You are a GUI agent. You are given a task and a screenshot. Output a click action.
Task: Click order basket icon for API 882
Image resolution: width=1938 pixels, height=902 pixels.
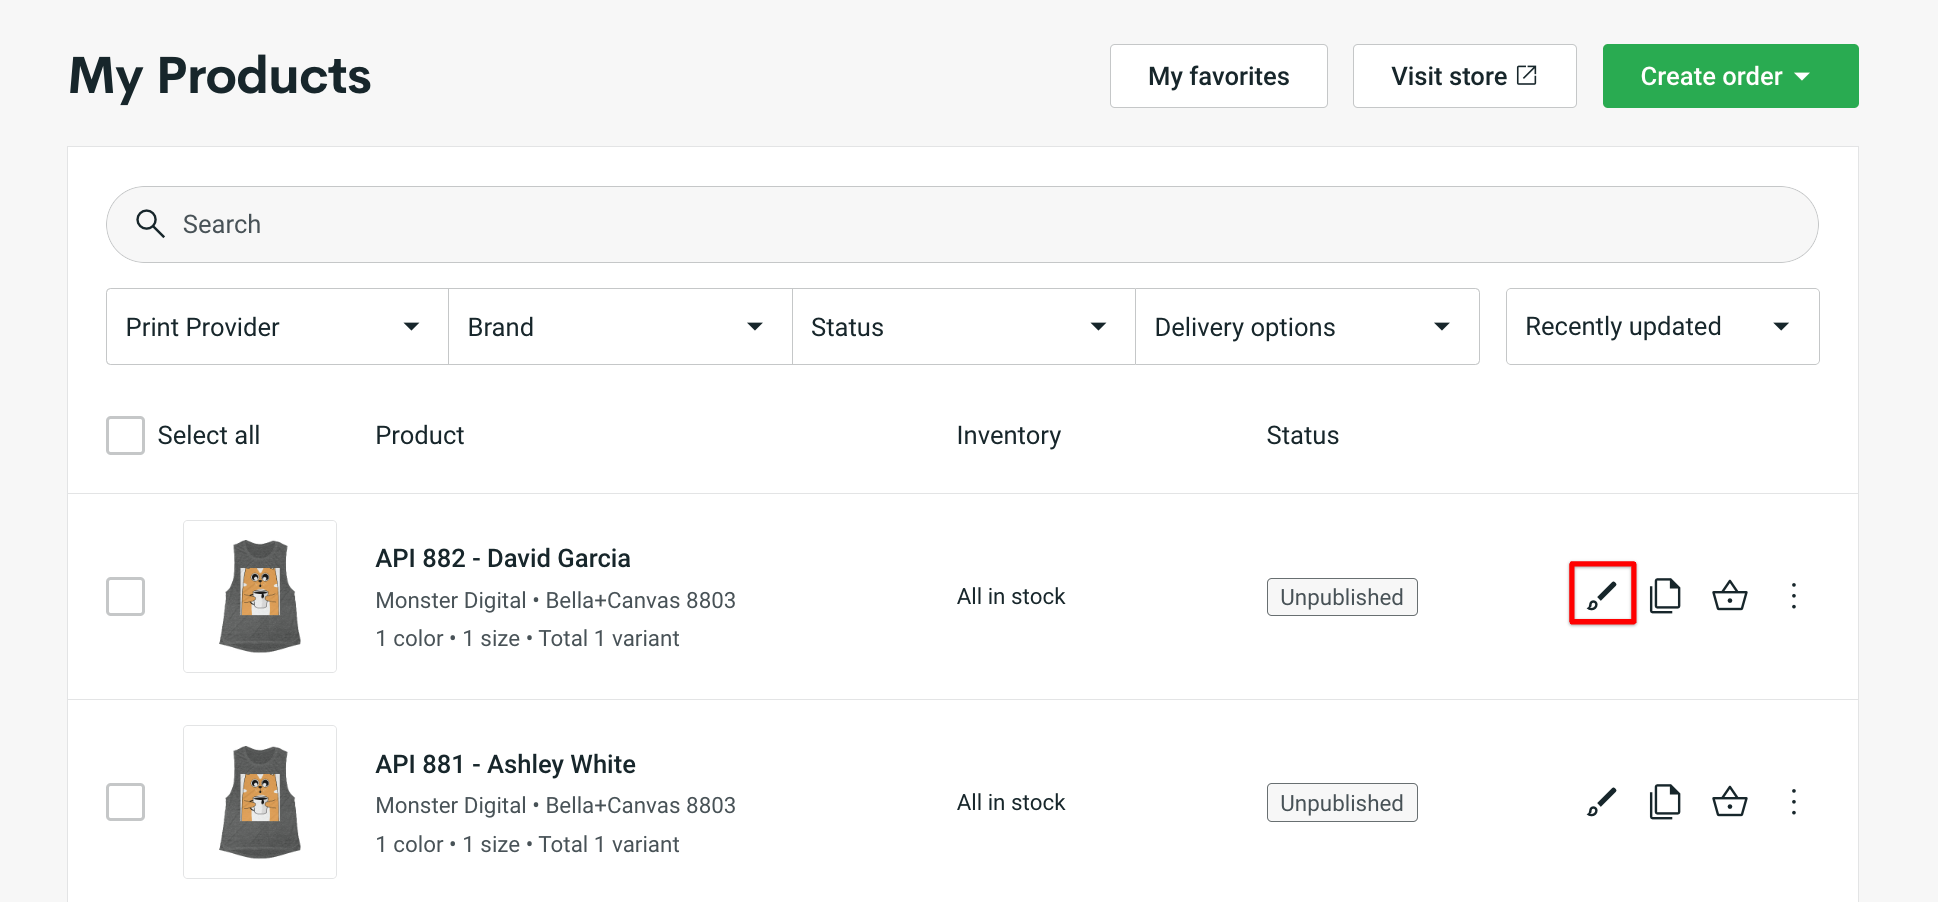[x=1729, y=596]
